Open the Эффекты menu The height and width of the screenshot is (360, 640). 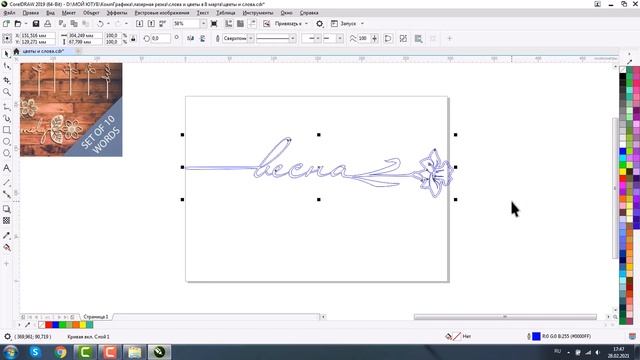pos(117,13)
